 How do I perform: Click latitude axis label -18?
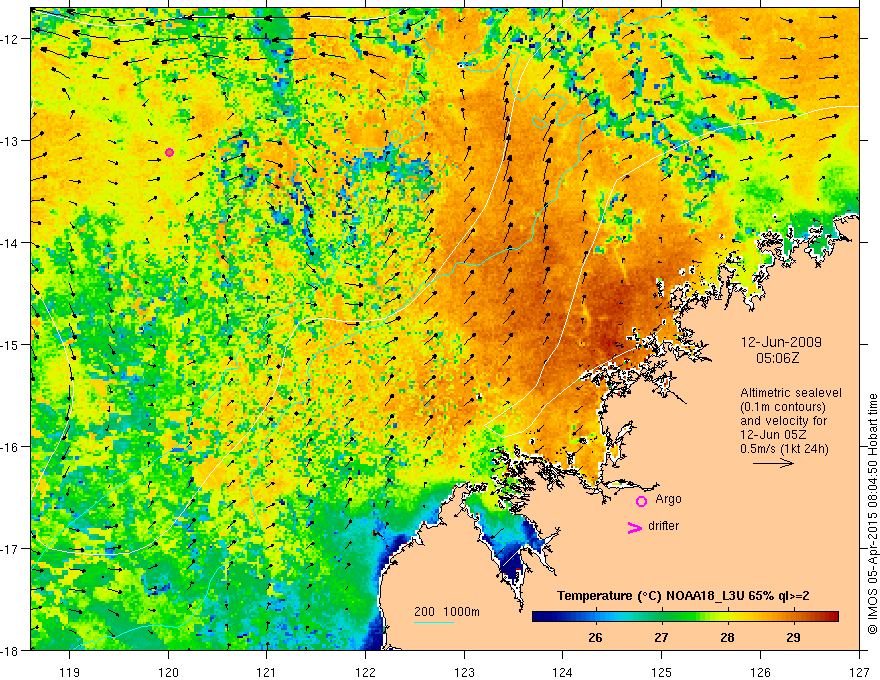[11, 650]
